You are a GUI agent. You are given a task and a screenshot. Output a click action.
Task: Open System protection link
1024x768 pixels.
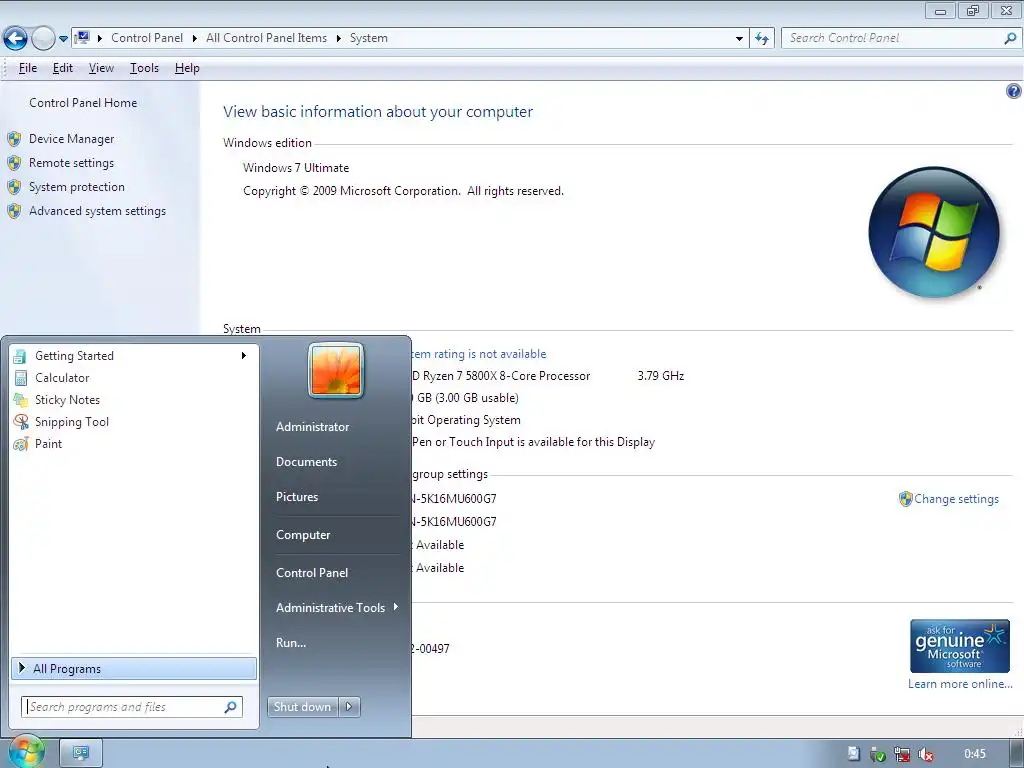pyautogui.click(x=76, y=187)
